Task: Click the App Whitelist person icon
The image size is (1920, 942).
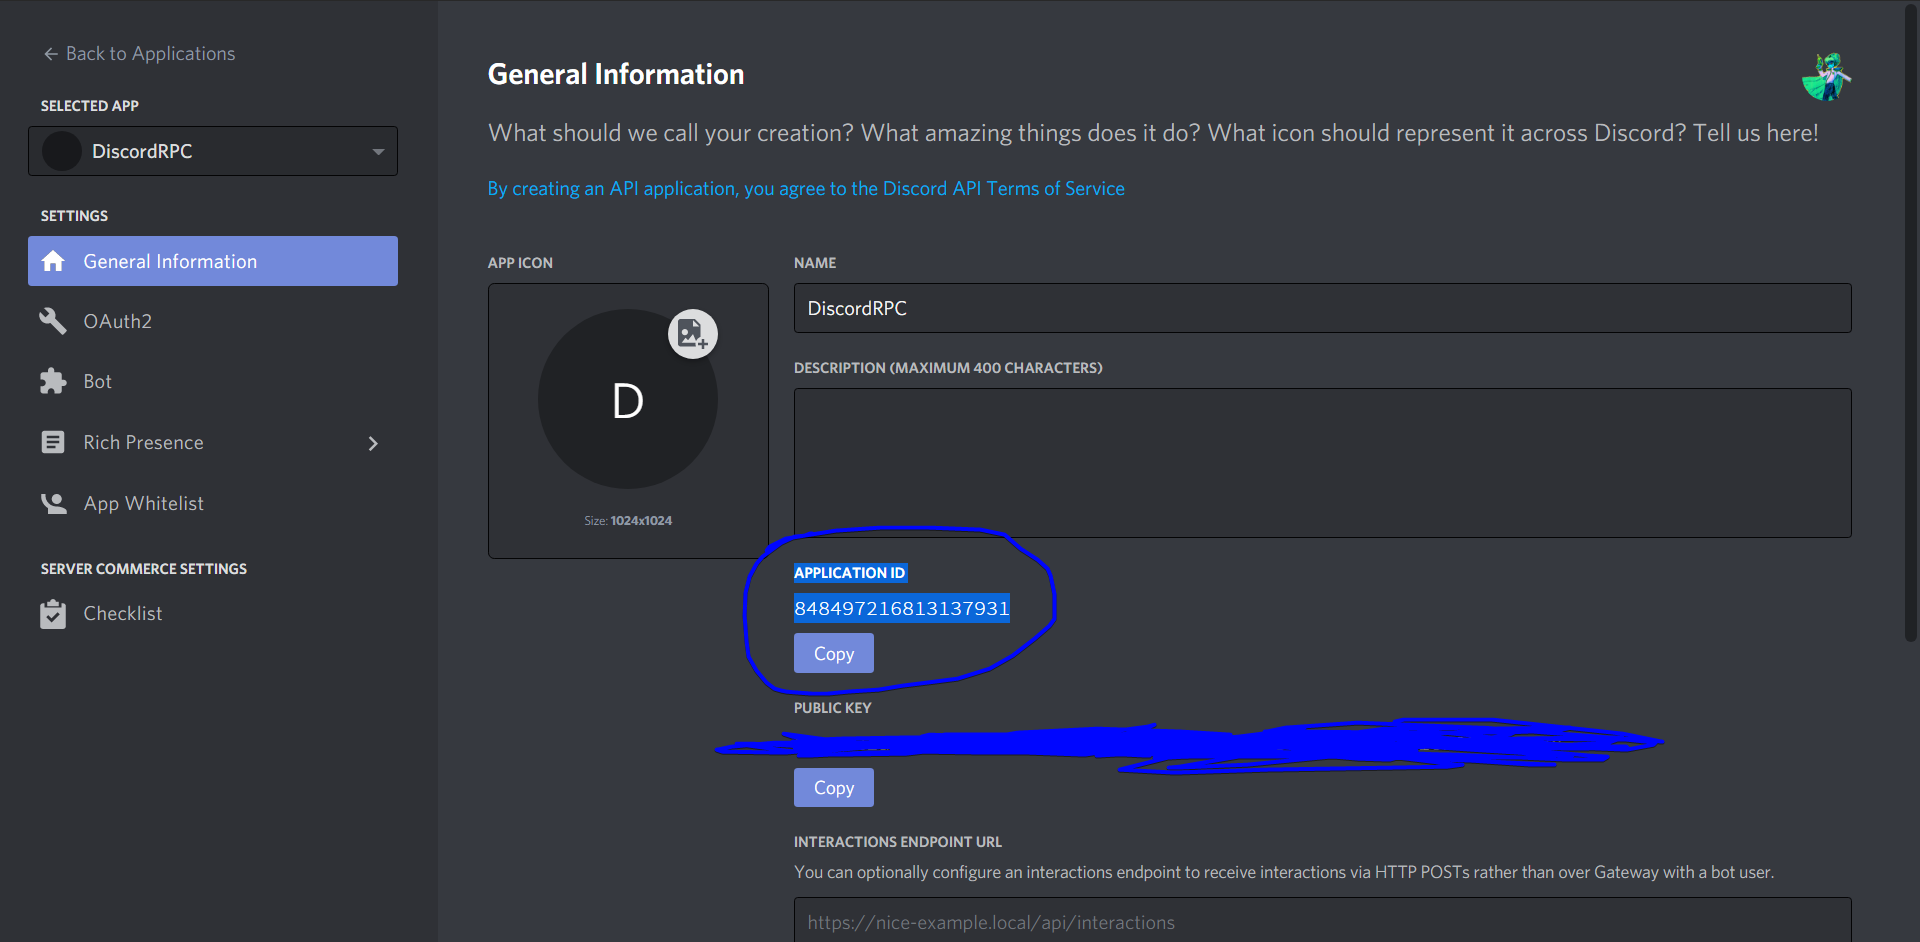Action: tap(53, 503)
